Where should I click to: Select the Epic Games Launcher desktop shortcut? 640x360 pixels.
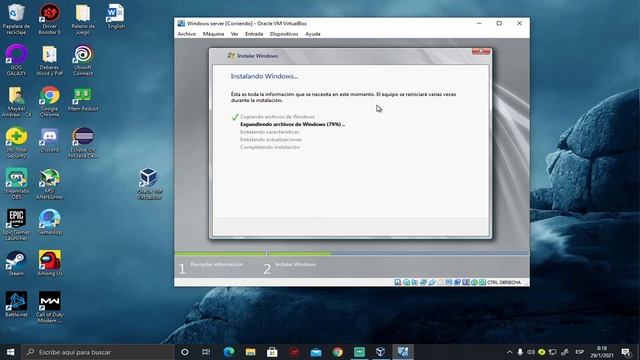pos(16,225)
